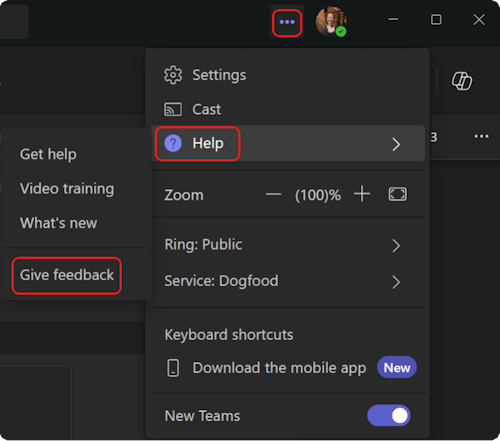Open the Settings and more ellipsis menu
Screen dimensions: 500x441
coord(287,22)
